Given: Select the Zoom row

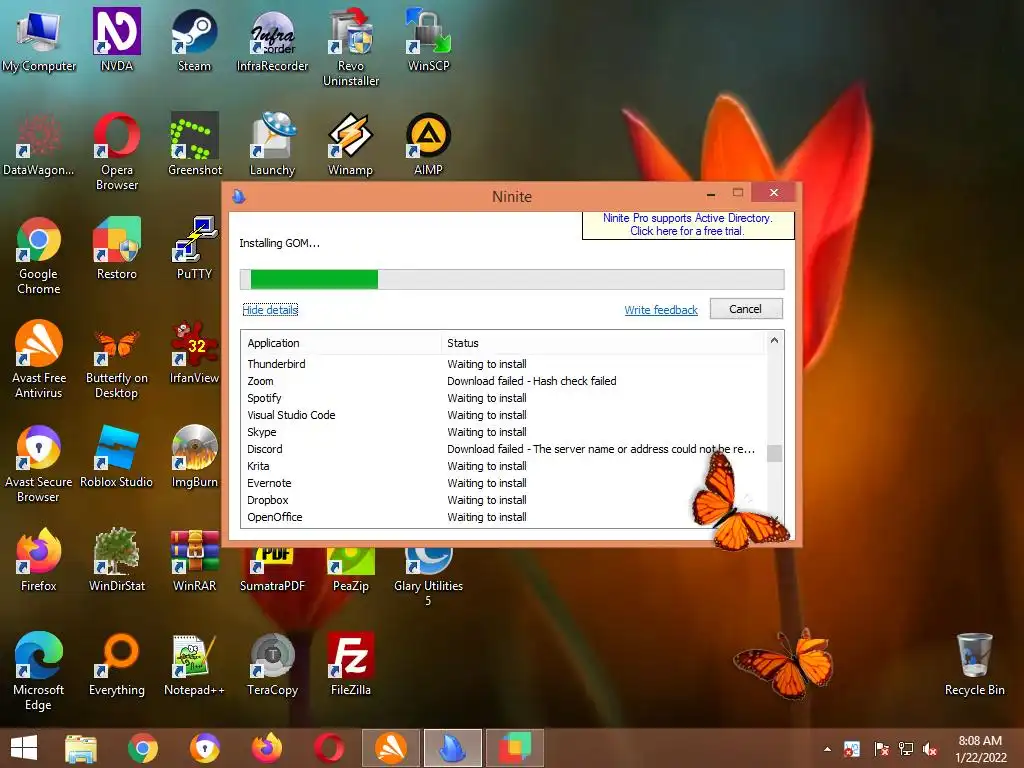Looking at the screenshot, I should 503,381.
